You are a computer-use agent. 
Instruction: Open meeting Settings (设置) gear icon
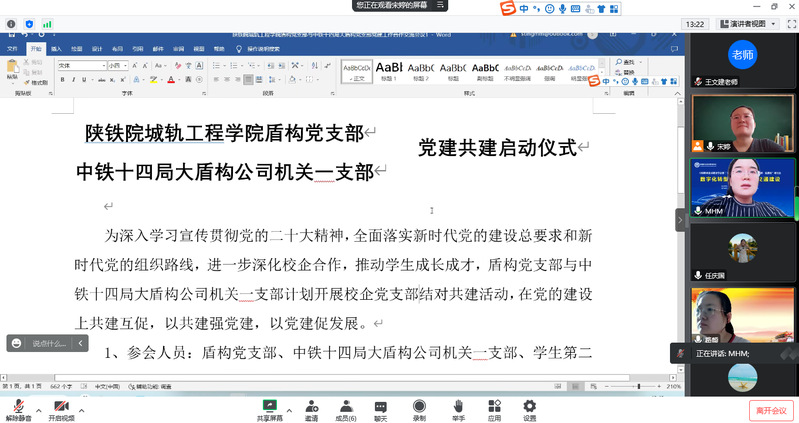pyautogui.click(x=530, y=405)
